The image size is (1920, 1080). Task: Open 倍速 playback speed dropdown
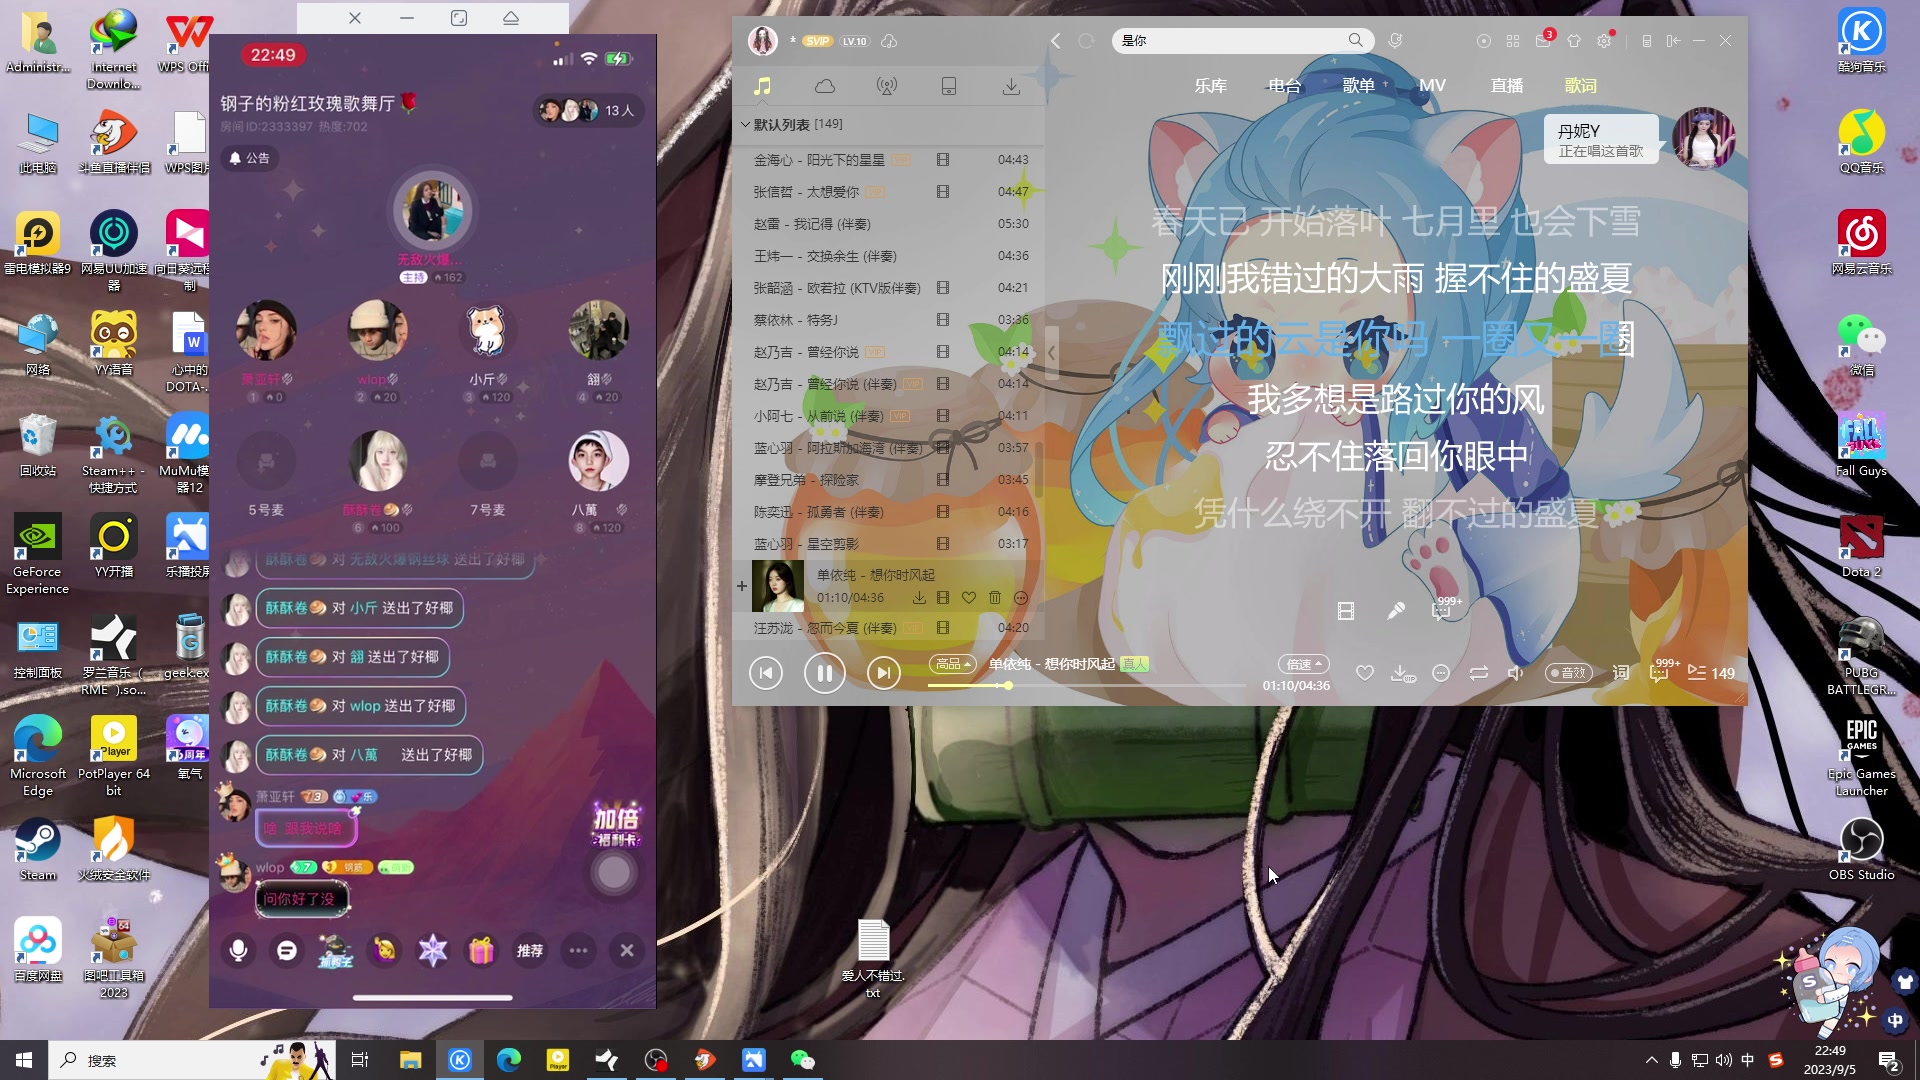[1303, 664]
